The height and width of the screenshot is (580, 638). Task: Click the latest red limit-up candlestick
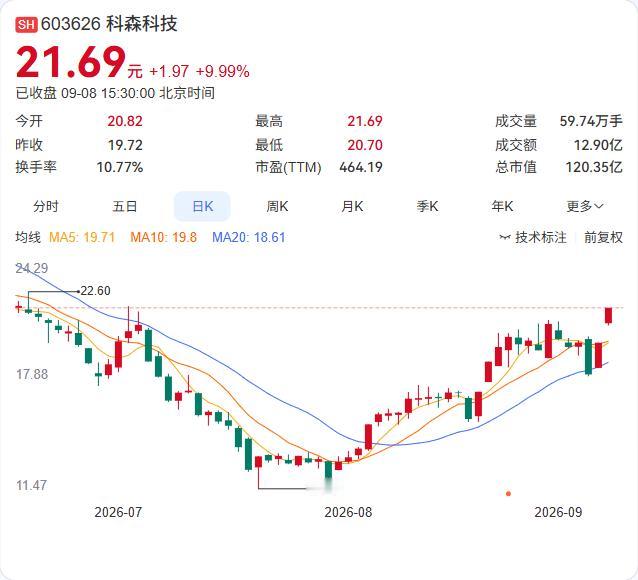pyautogui.click(x=609, y=316)
